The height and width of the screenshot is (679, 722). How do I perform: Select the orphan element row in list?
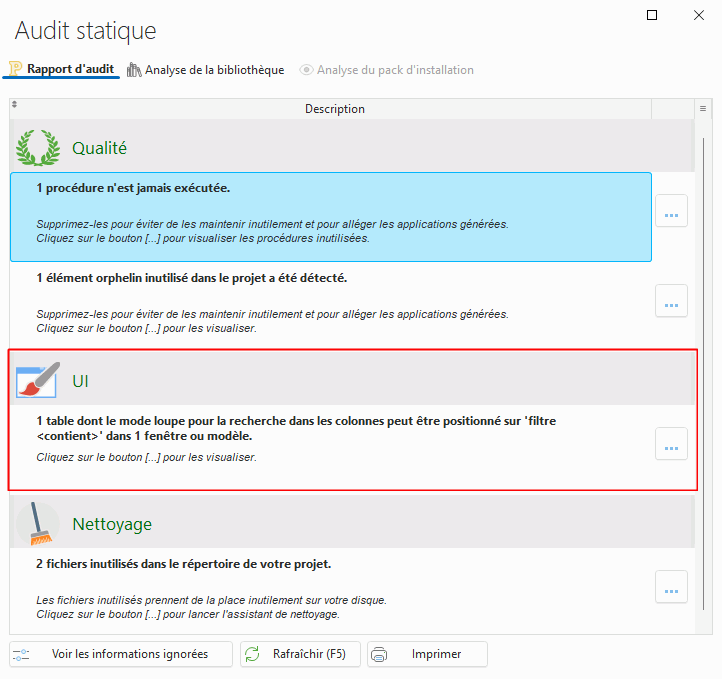[x=331, y=304]
